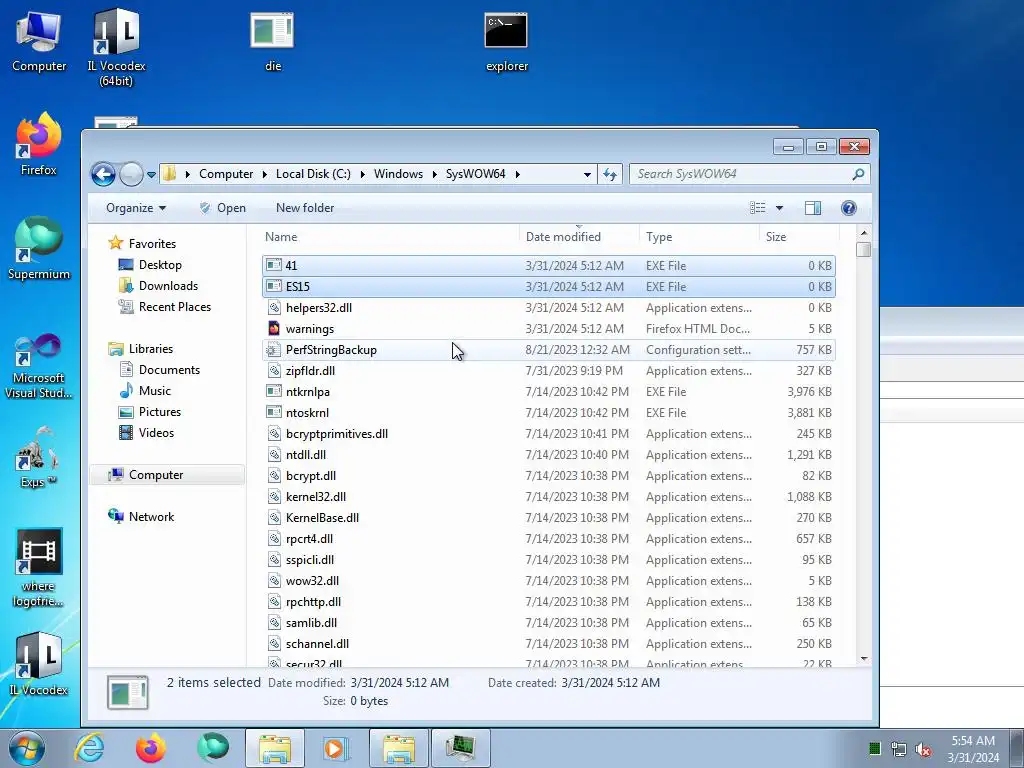This screenshot has height=768, width=1024.
Task: Launch Firefox from the taskbar
Action: point(151,748)
